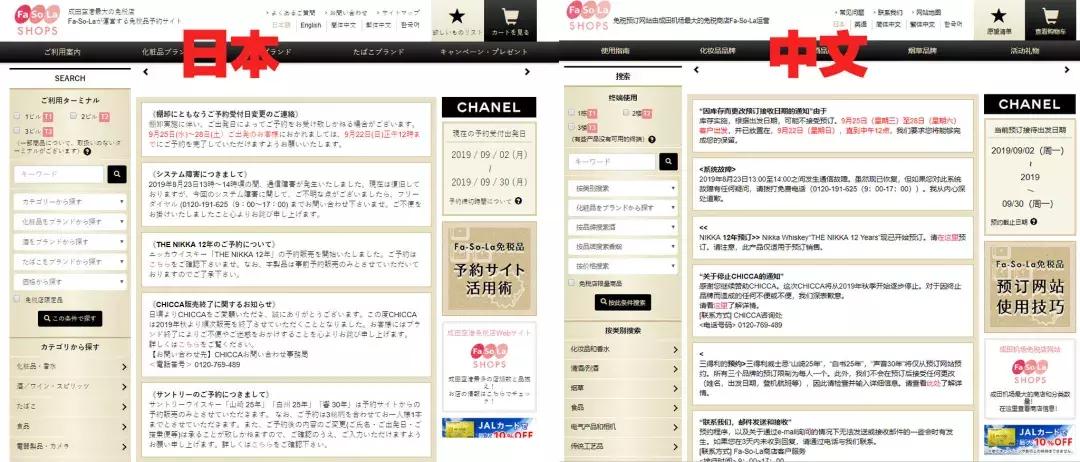Open JALカード 10%OFF banner, Japanese page
1080x462 pixels.
(488, 429)
